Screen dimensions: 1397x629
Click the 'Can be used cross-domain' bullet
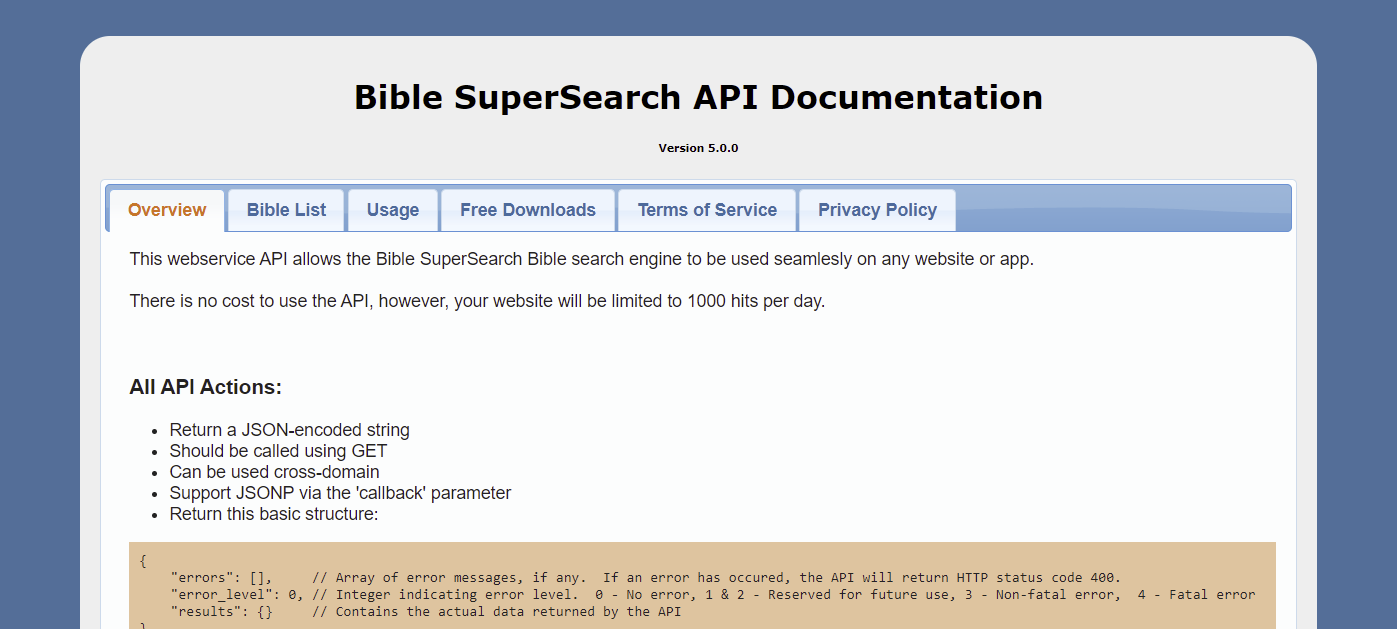274,472
